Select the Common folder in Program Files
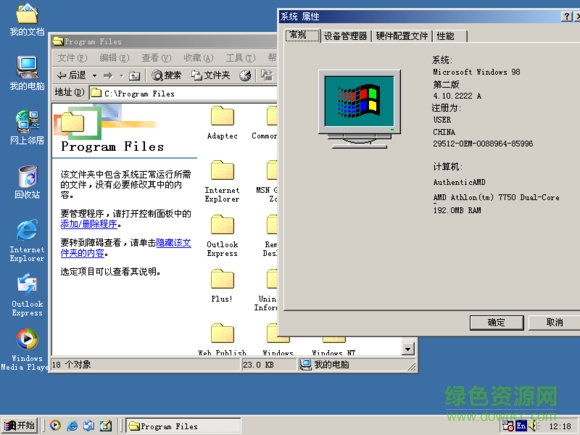580x435 pixels. (x=264, y=123)
